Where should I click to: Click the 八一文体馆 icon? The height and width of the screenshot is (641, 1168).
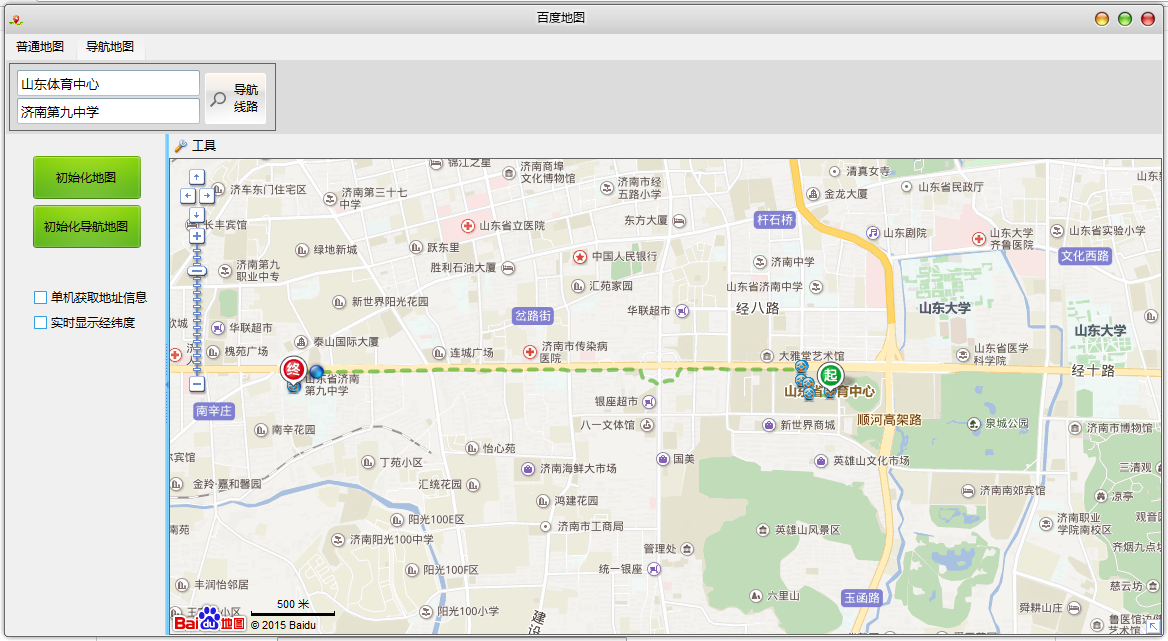(x=647, y=425)
